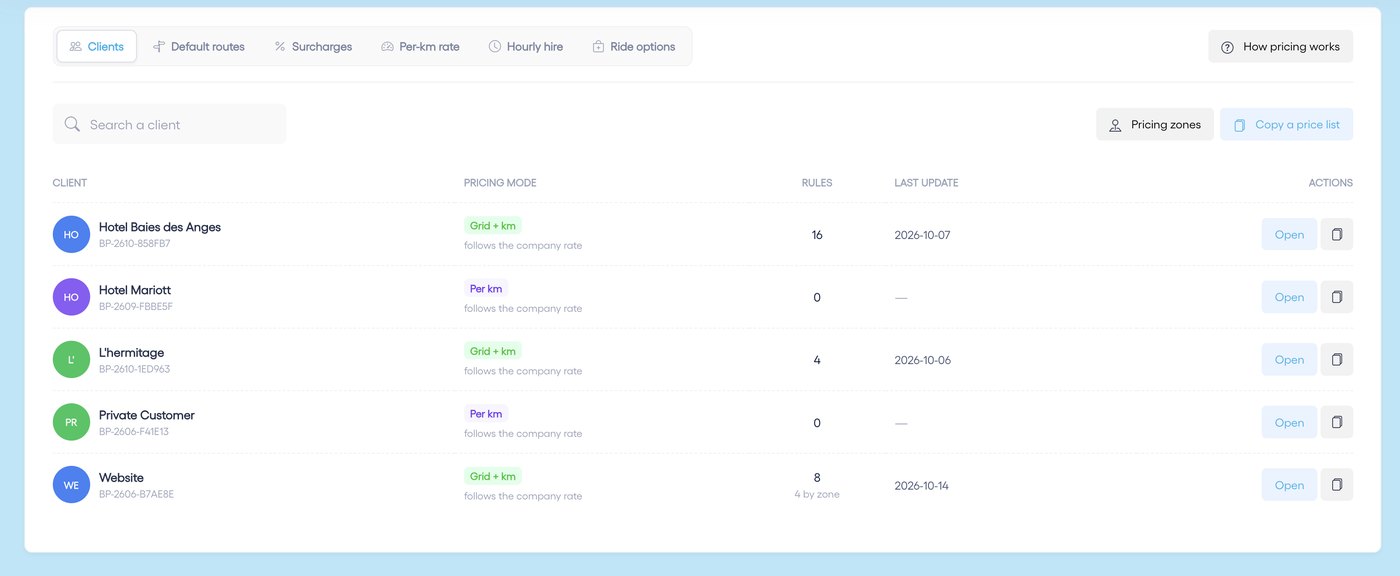Click the LAST UPDATE column header

tap(927, 183)
